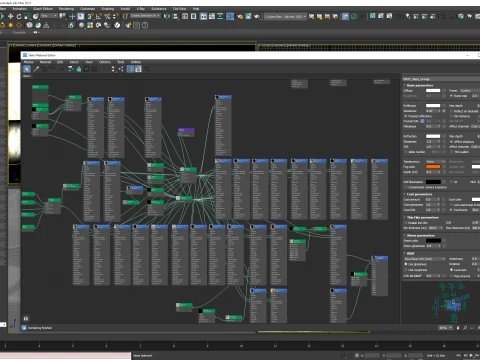Click the teal paint bucket icon in Slate toolbar

point(79,69)
